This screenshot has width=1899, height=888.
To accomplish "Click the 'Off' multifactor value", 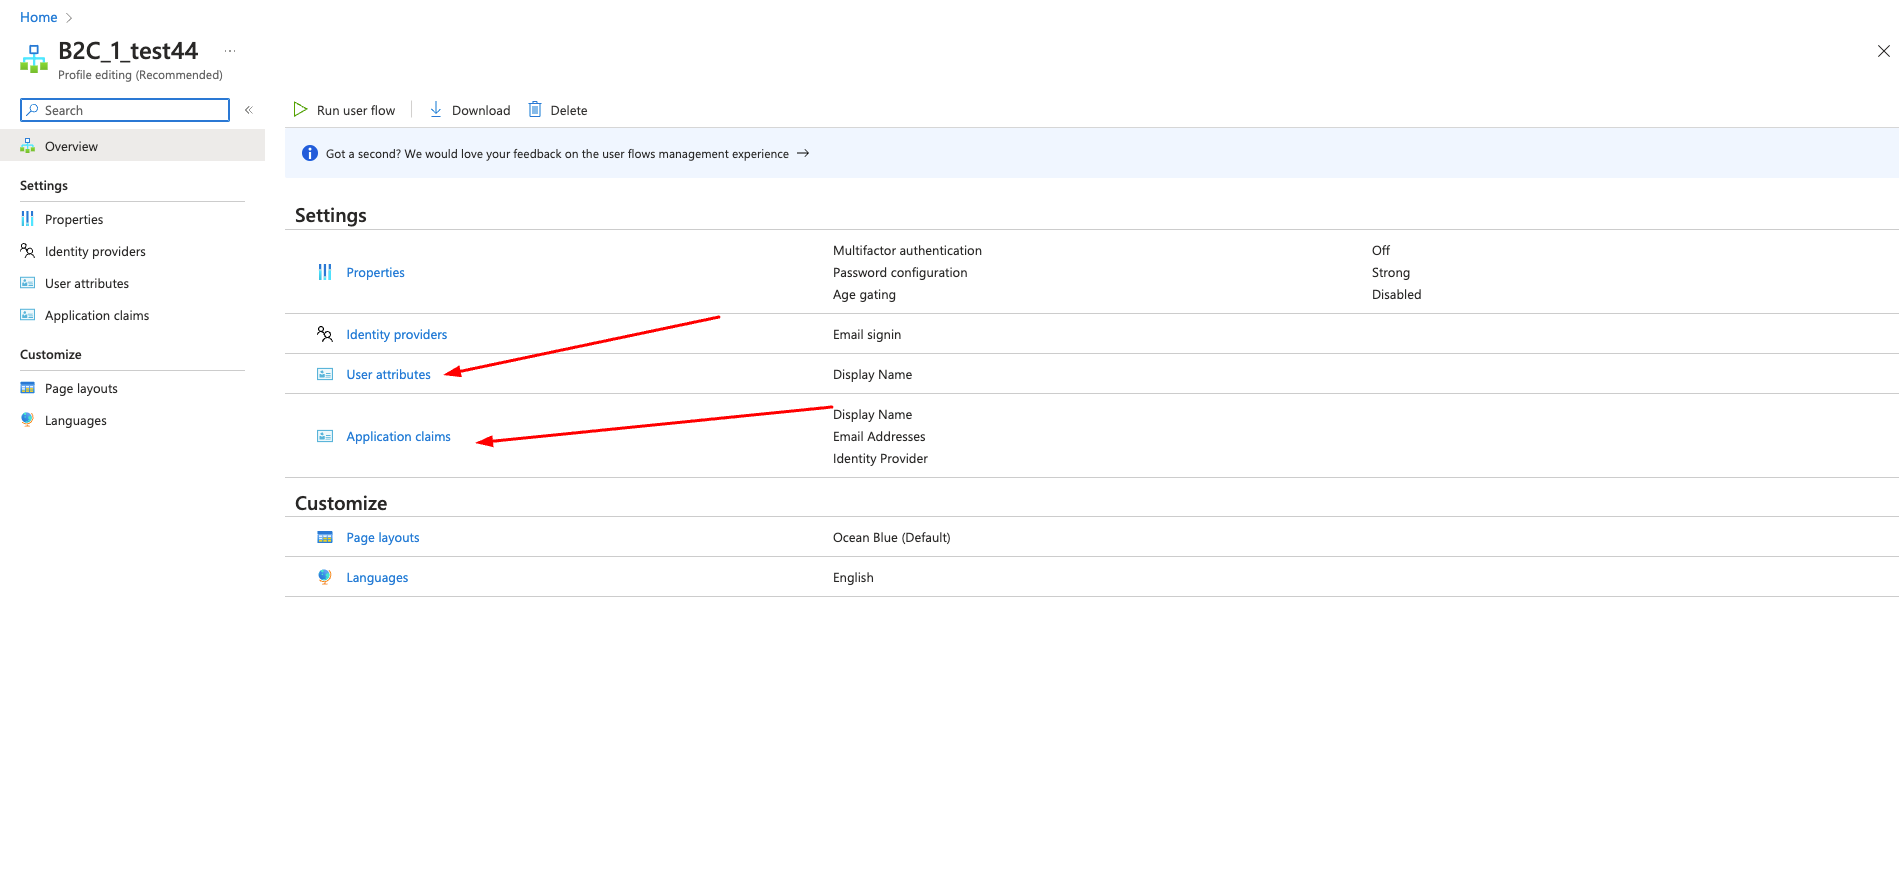I will point(1381,250).
